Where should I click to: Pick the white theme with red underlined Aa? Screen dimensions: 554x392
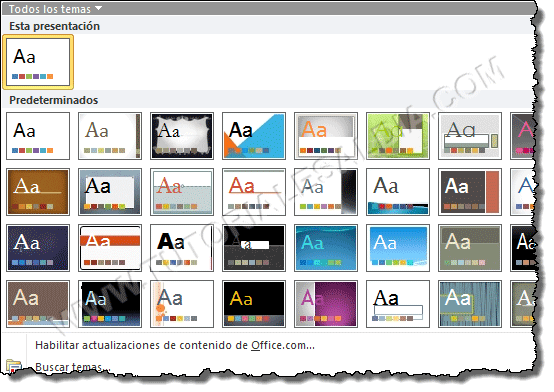click(254, 192)
